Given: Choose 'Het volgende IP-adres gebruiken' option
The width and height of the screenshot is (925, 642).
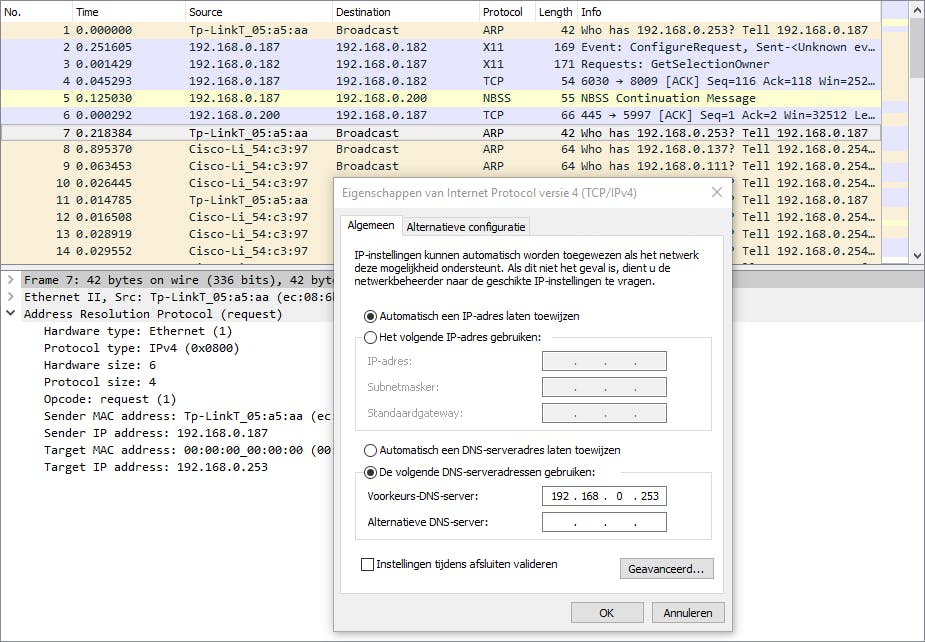Looking at the screenshot, I should (x=370, y=338).
